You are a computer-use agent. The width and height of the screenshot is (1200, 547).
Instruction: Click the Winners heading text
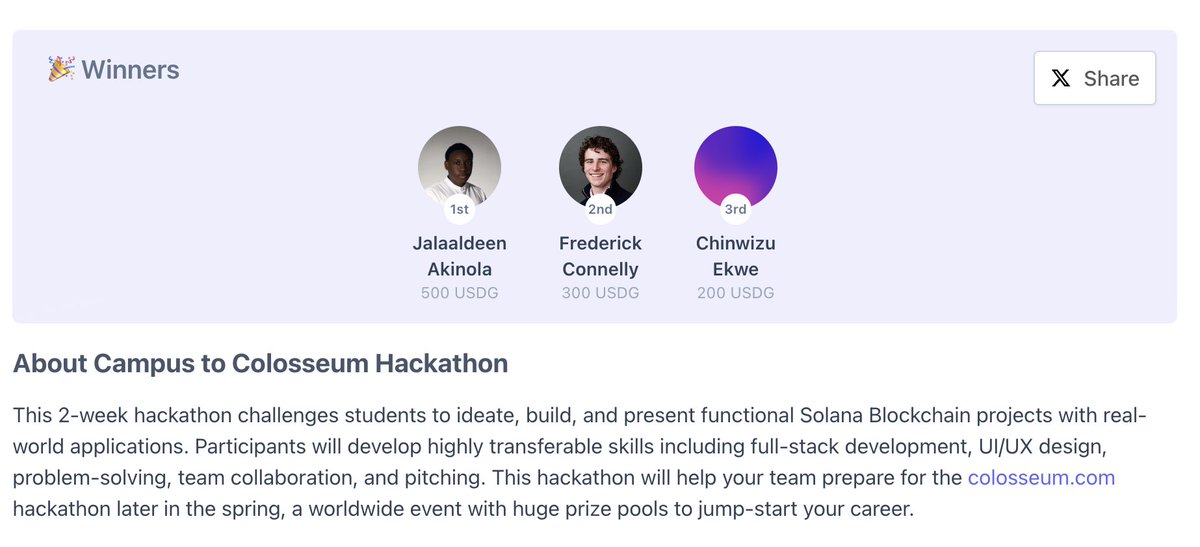pos(130,70)
